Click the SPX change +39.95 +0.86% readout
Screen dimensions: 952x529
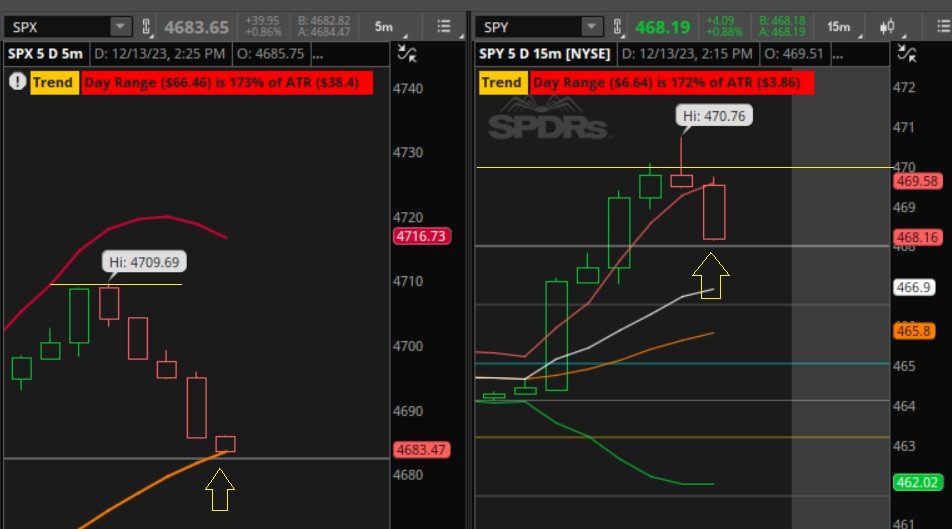point(263,27)
